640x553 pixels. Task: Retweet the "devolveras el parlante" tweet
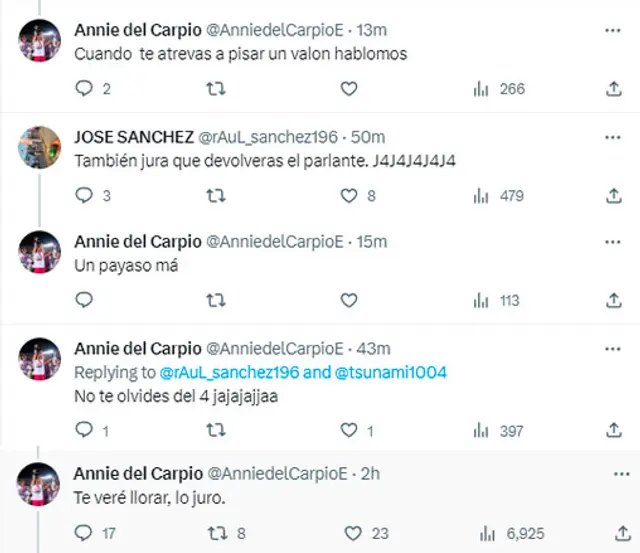click(x=215, y=196)
